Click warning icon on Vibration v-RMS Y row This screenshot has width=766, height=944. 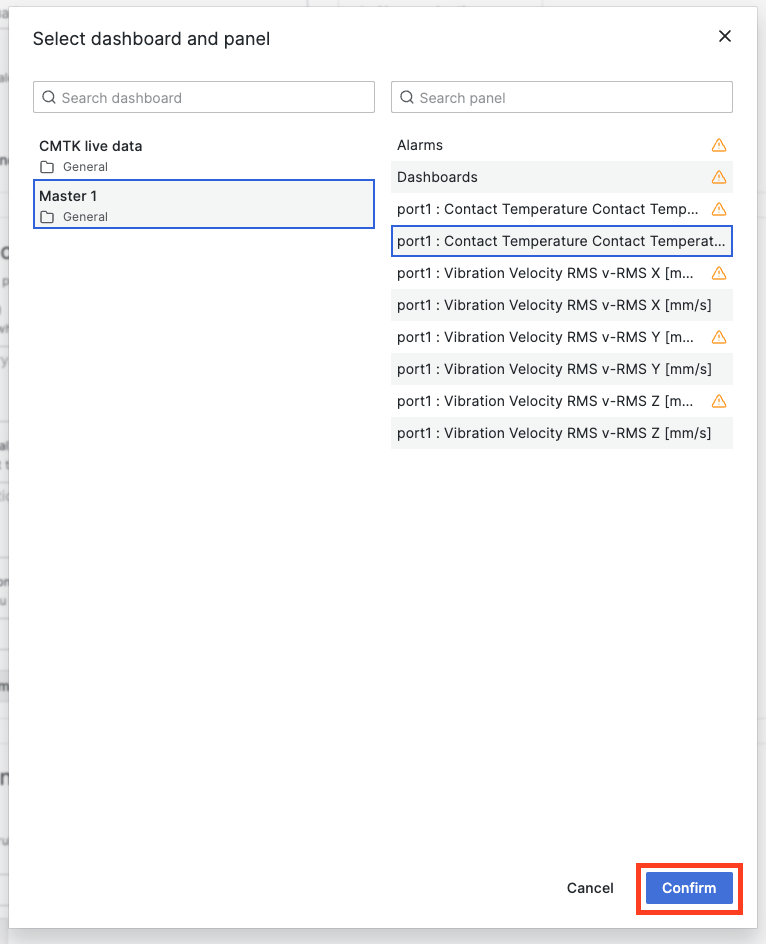pos(718,337)
